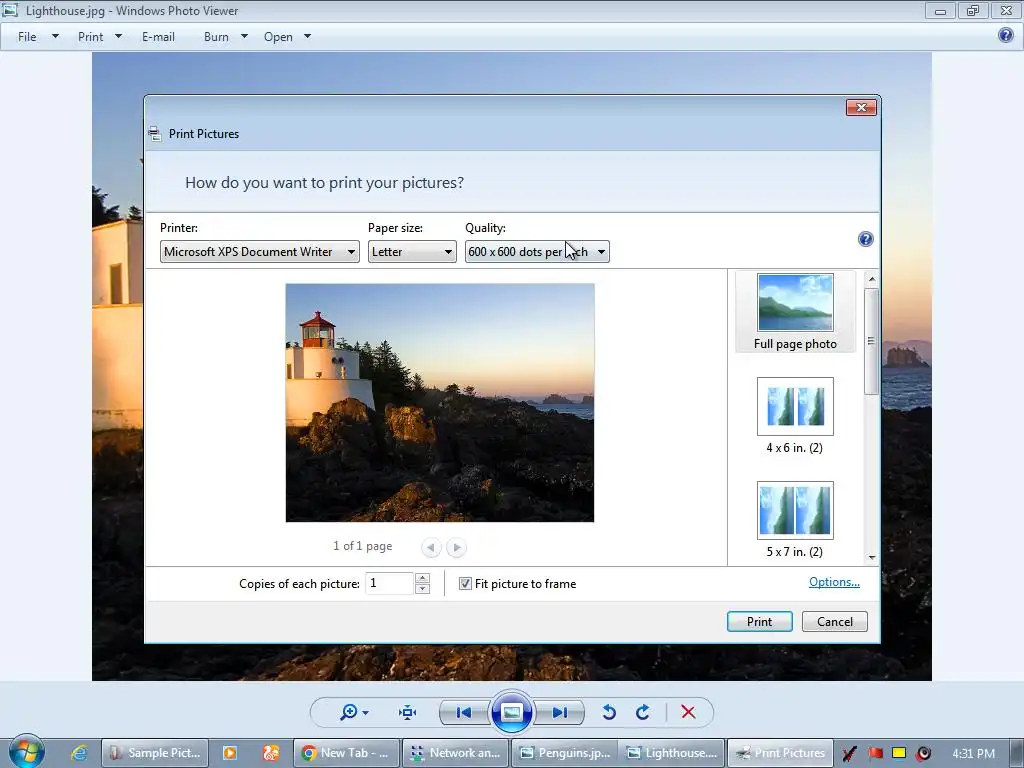The width and height of the screenshot is (1024, 768).
Task: Click the orange browser taskbar icon
Action: pos(271,753)
